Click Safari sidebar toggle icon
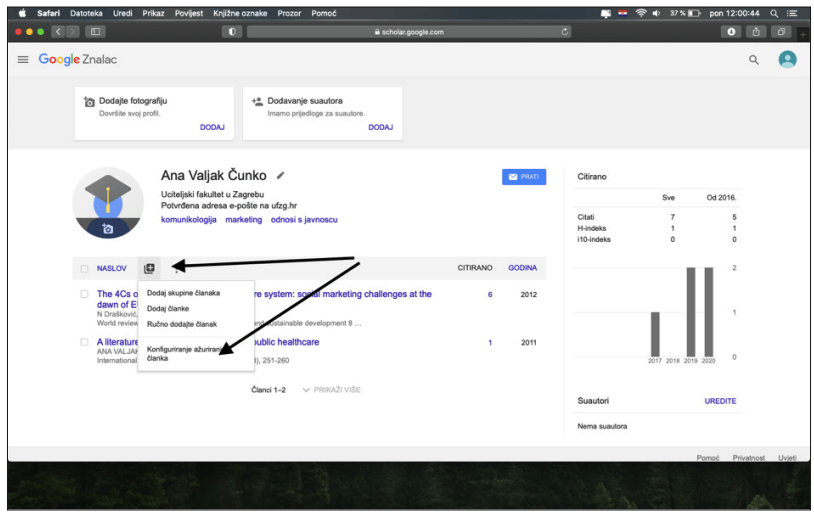 point(96,31)
